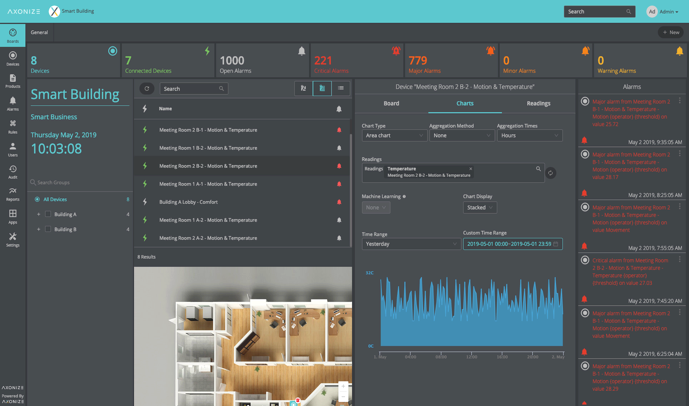Select the radio on the Critical alarm entry
The image size is (689, 406).
585,260
